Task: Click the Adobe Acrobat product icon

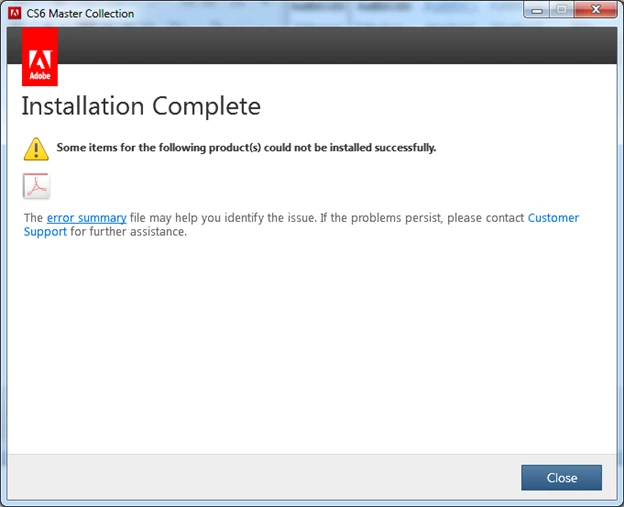Action: click(x=36, y=186)
